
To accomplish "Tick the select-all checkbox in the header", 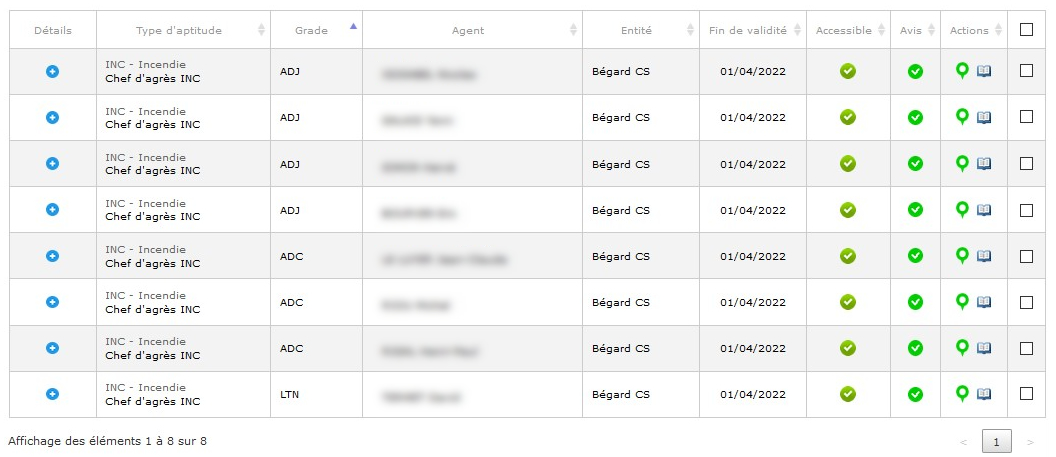I will (x=1026, y=30).
